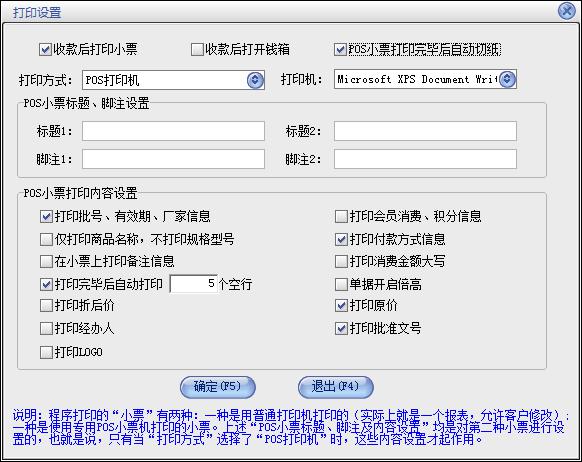Expand the 打印机 printer selection dropdown
Viewport: 582px width, 462px height.
(x=507, y=79)
